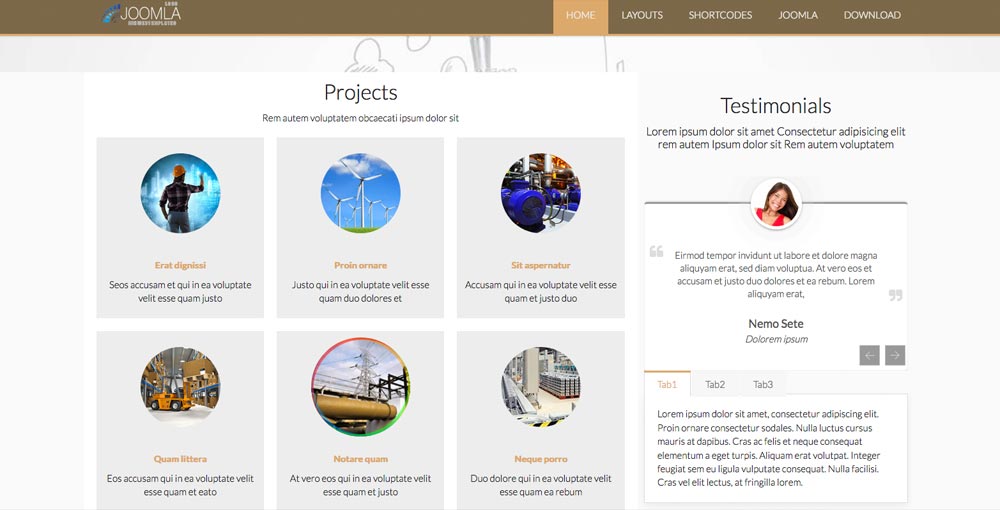Switch to the Tab3 tab

point(763,384)
